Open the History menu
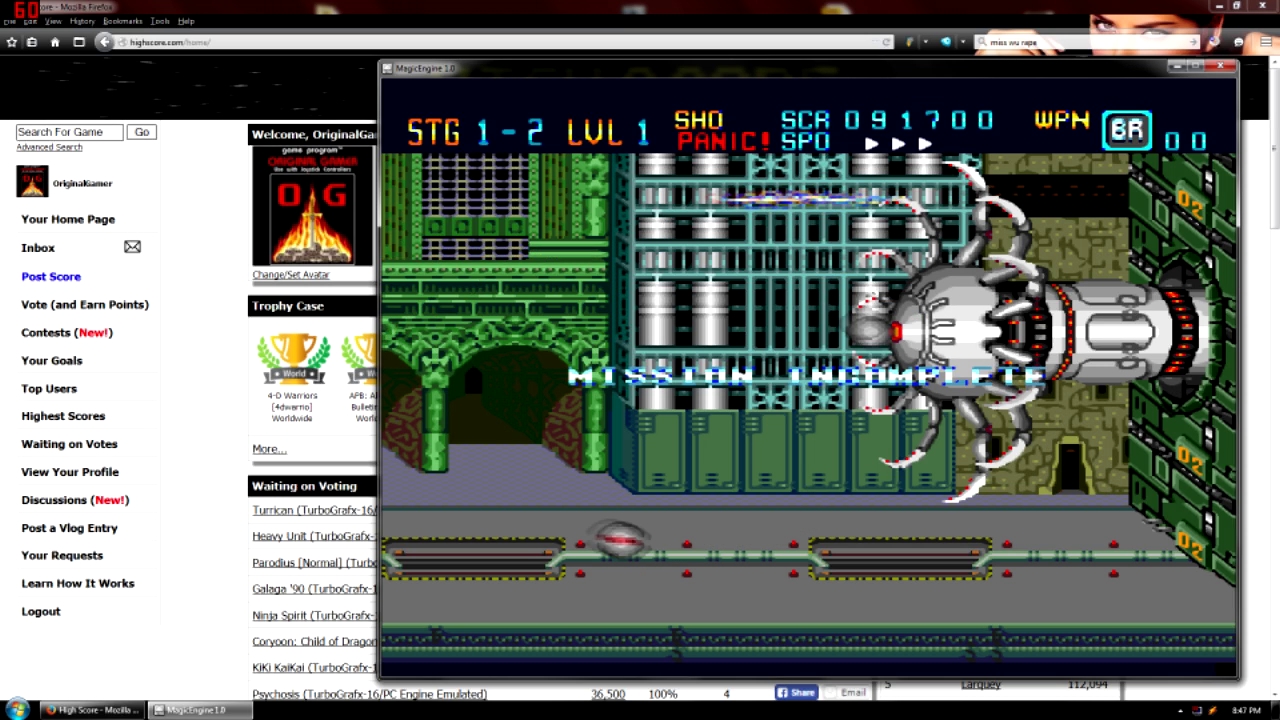The image size is (1280, 720). [82, 21]
